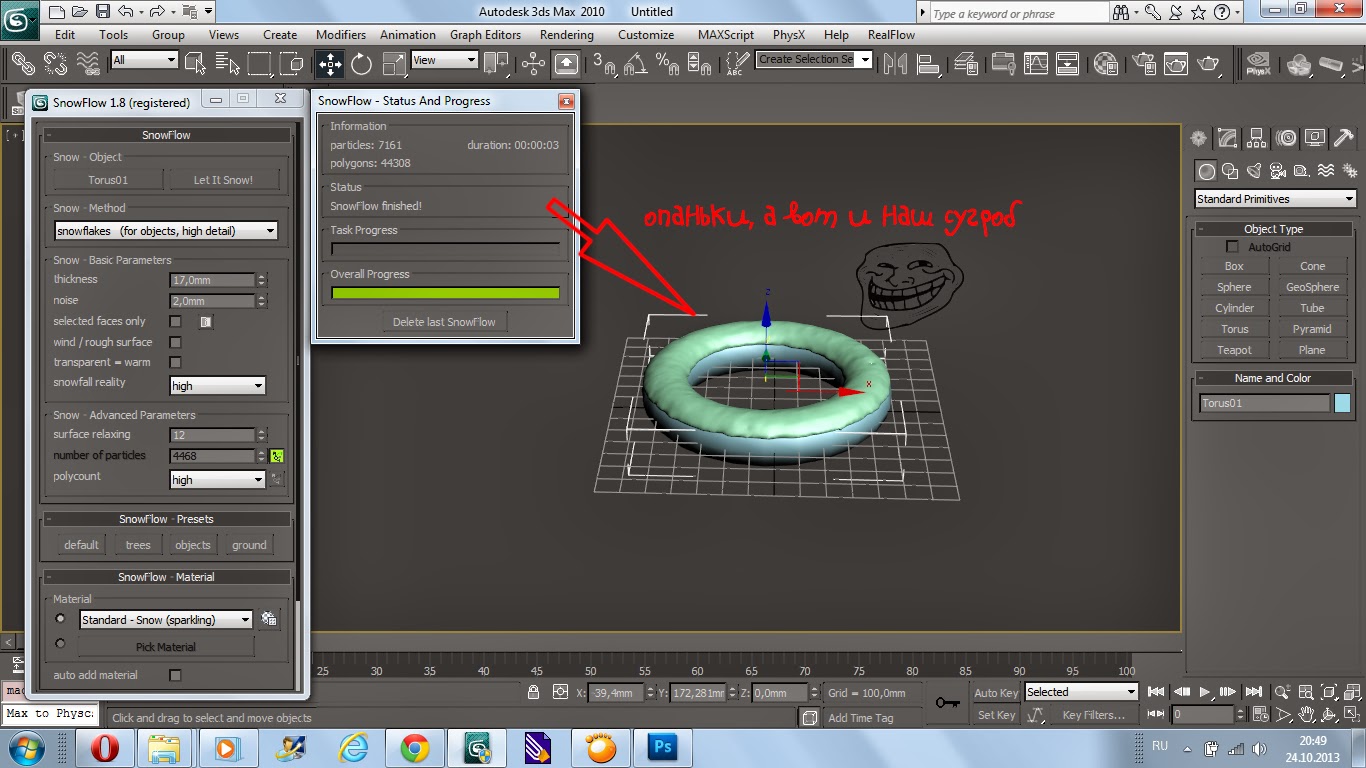This screenshot has height=768, width=1366.
Task: Open the All selection filter dropdown
Action: coord(145,60)
